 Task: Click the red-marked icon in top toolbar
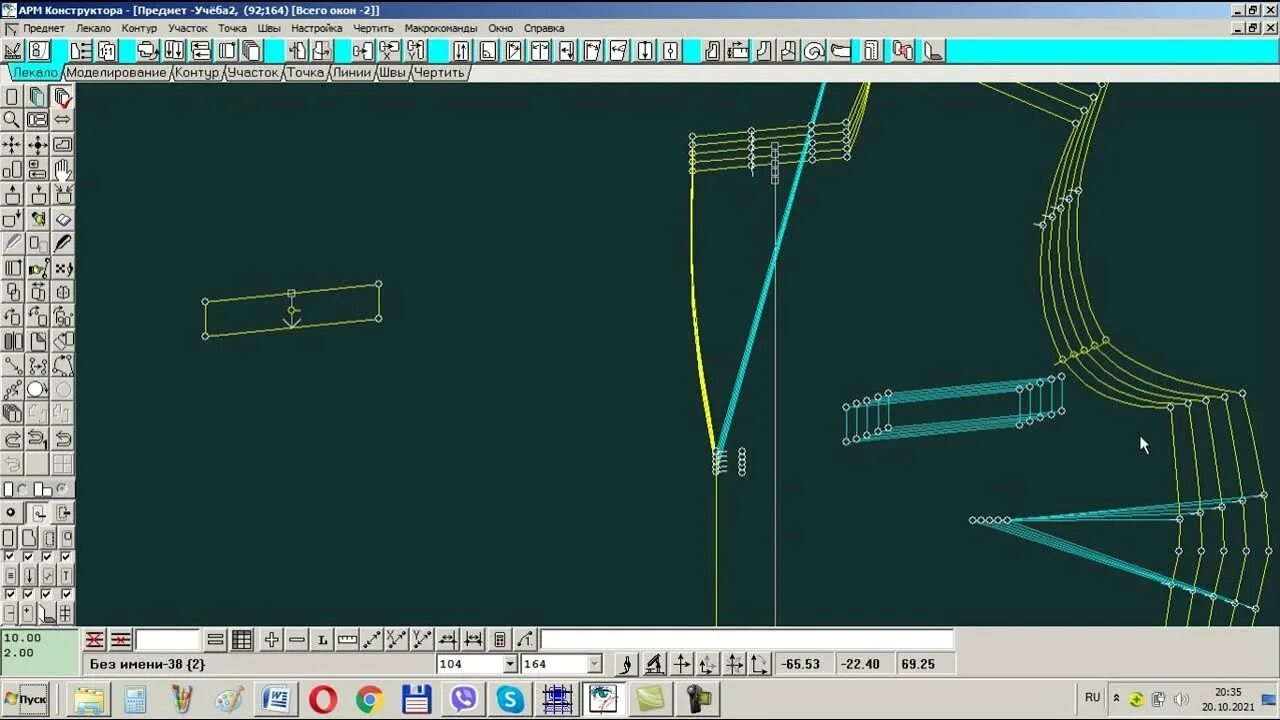[x=902, y=50]
